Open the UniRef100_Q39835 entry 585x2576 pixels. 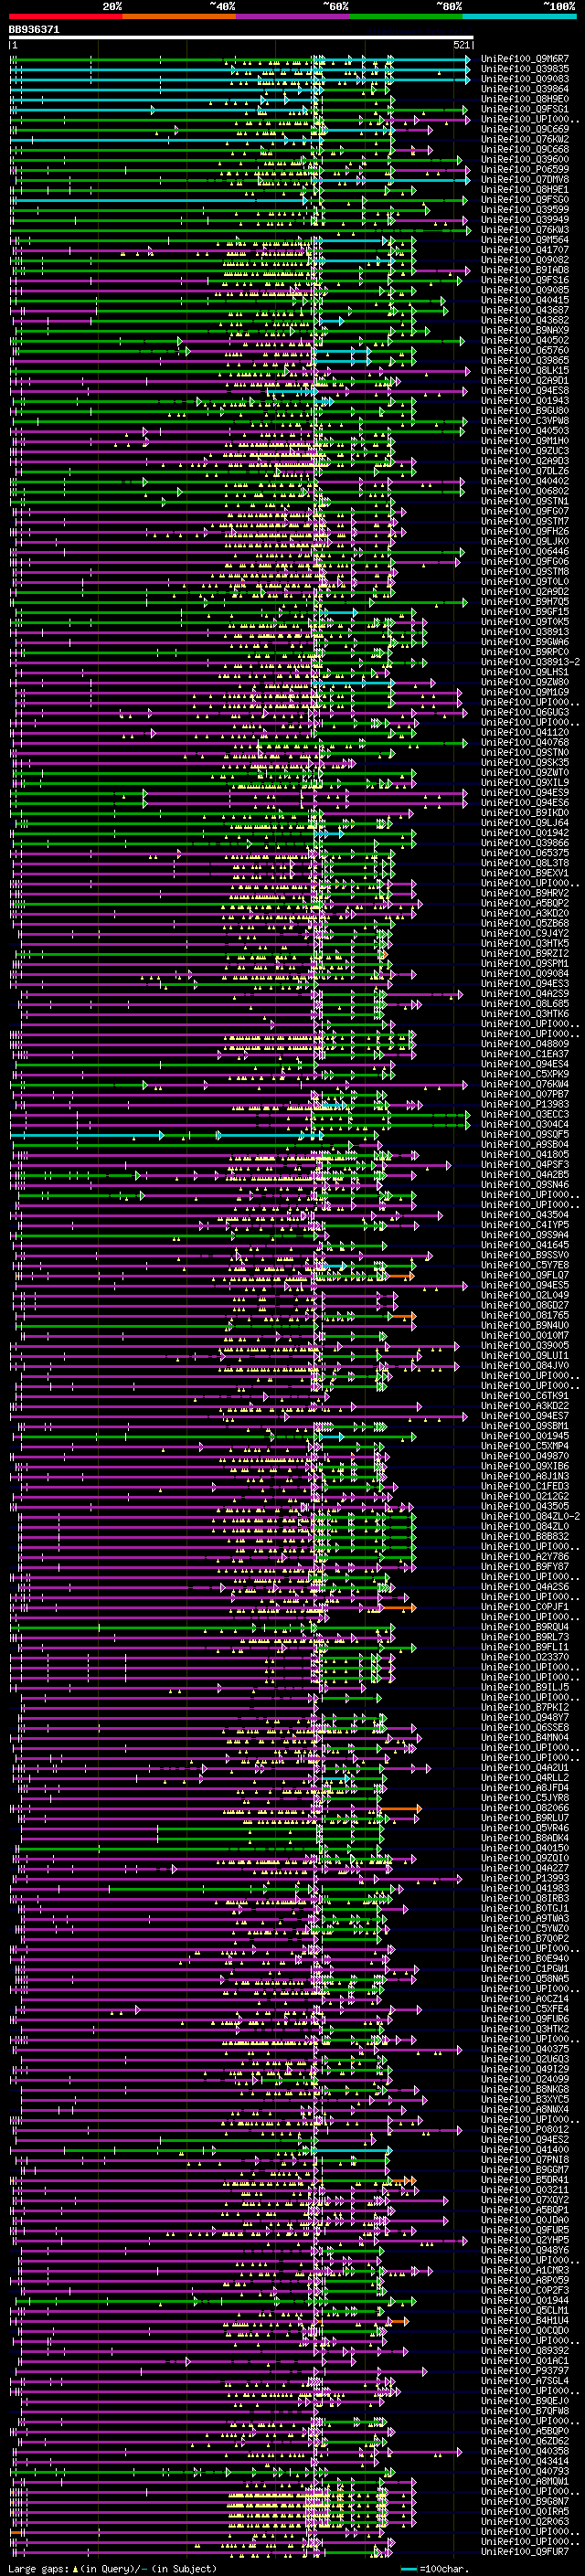pyautogui.click(x=525, y=69)
